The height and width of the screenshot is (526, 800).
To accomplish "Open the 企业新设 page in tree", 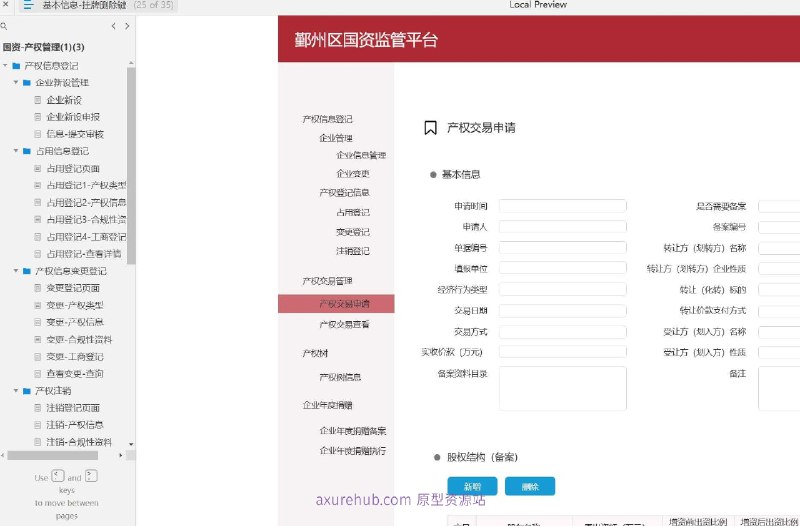I will click(64, 100).
